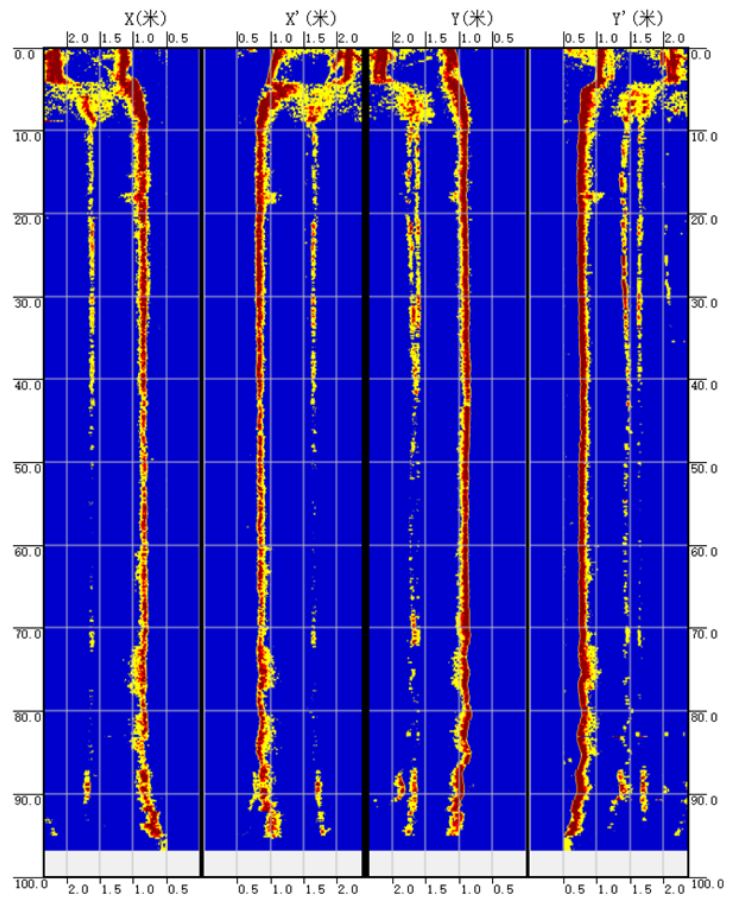
Task: Click the gray bottom band in Y' panel
Action: [x=607, y=862]
